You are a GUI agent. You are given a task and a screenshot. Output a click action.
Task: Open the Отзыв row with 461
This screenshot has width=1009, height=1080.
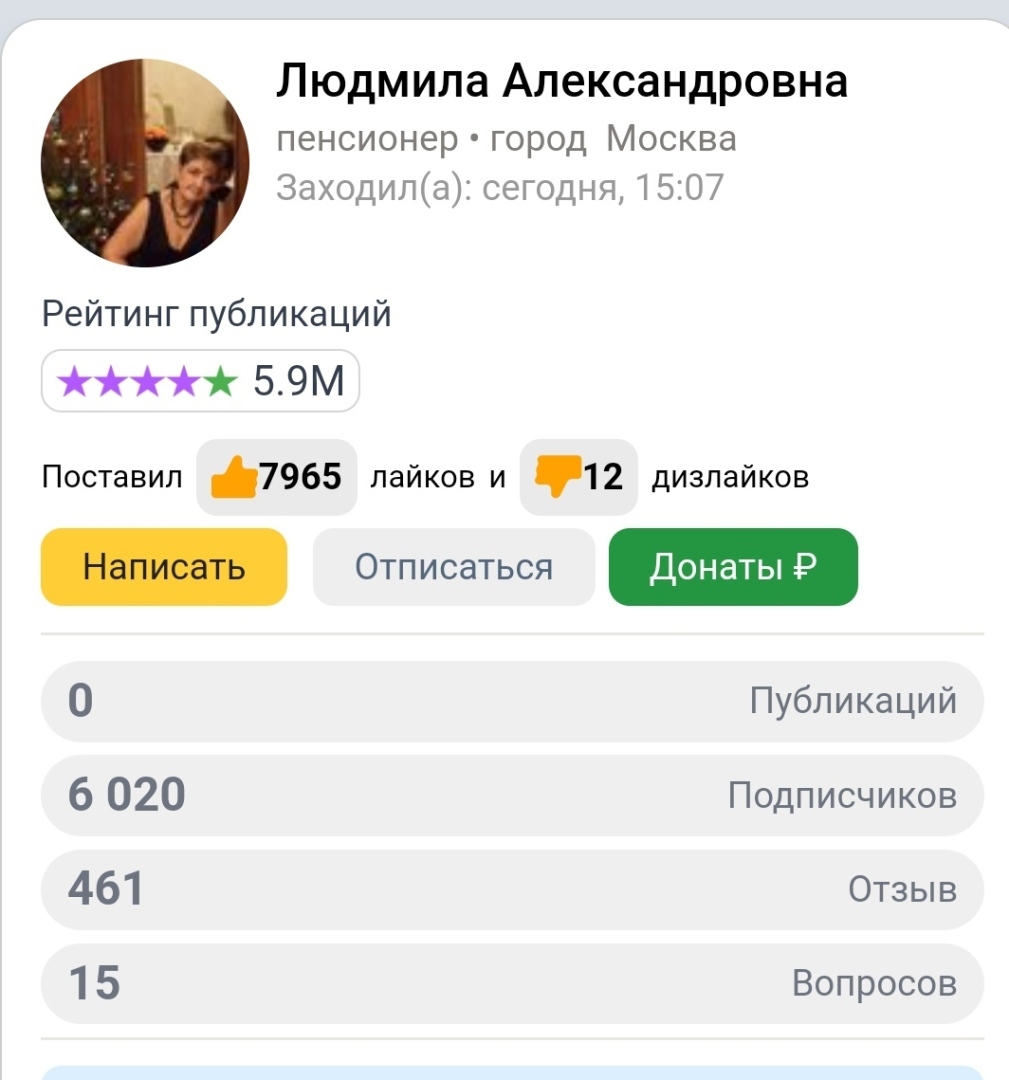(x=512, y=889)
